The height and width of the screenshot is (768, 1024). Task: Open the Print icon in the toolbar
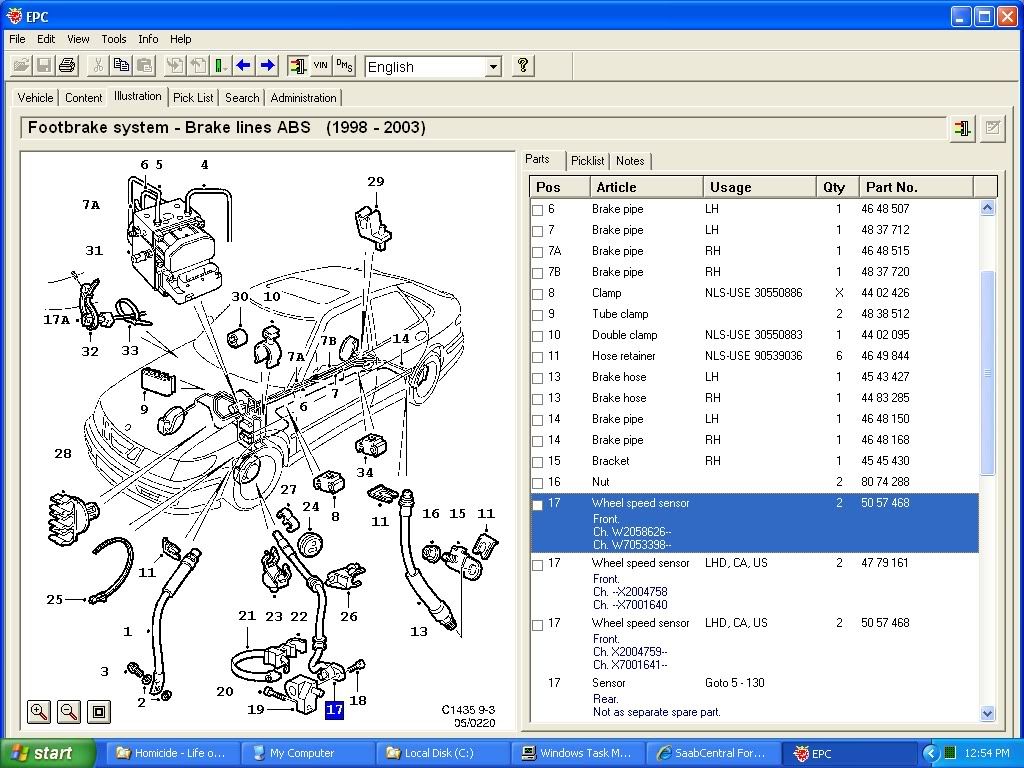pyautogui.click(x=68, y=66)
